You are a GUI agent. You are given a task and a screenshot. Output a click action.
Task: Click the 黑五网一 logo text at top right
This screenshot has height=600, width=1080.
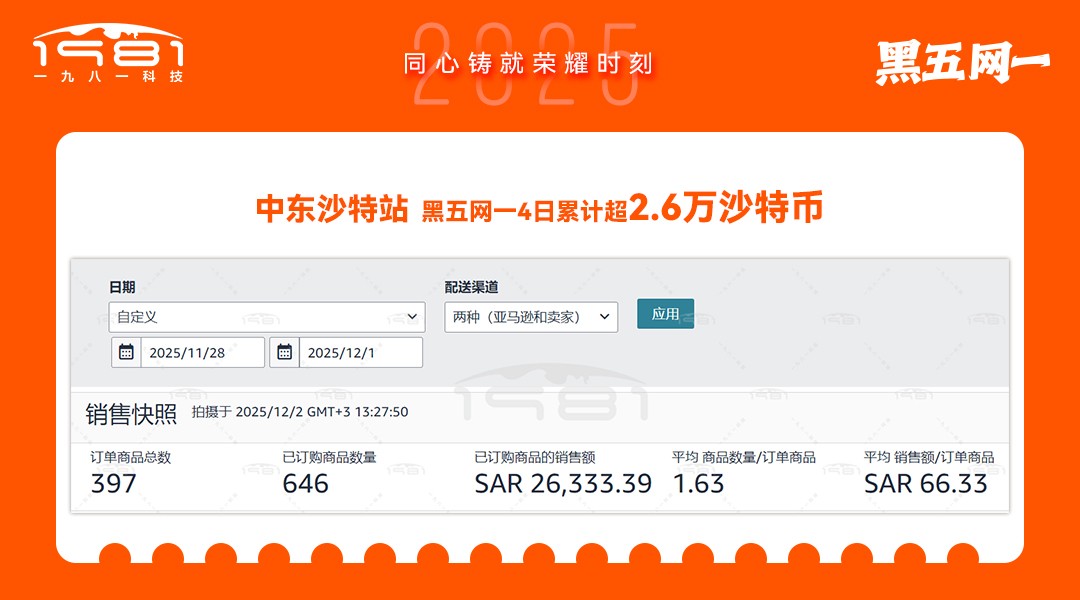962,63
